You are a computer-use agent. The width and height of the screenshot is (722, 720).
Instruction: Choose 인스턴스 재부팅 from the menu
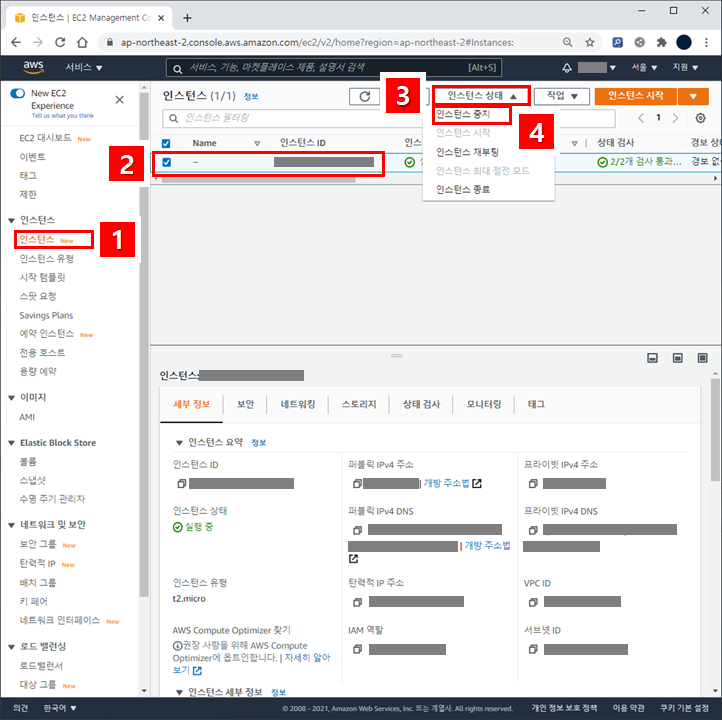(x=467, y=152)
